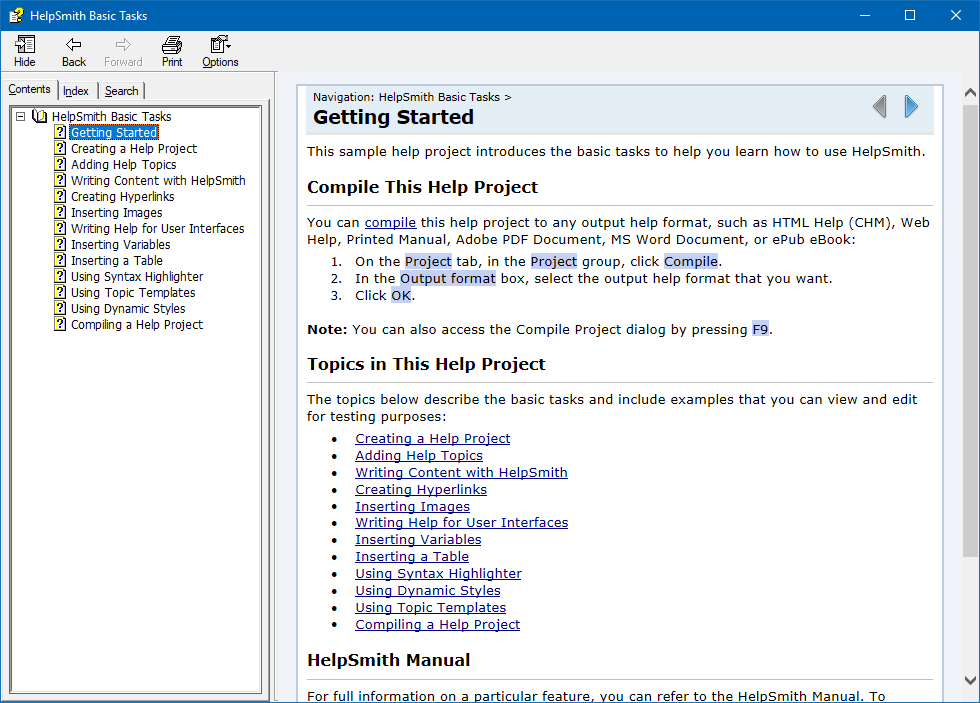980x703 pixels.
Task: Click the Compile This Help Project heading
Action: [422, 187]
